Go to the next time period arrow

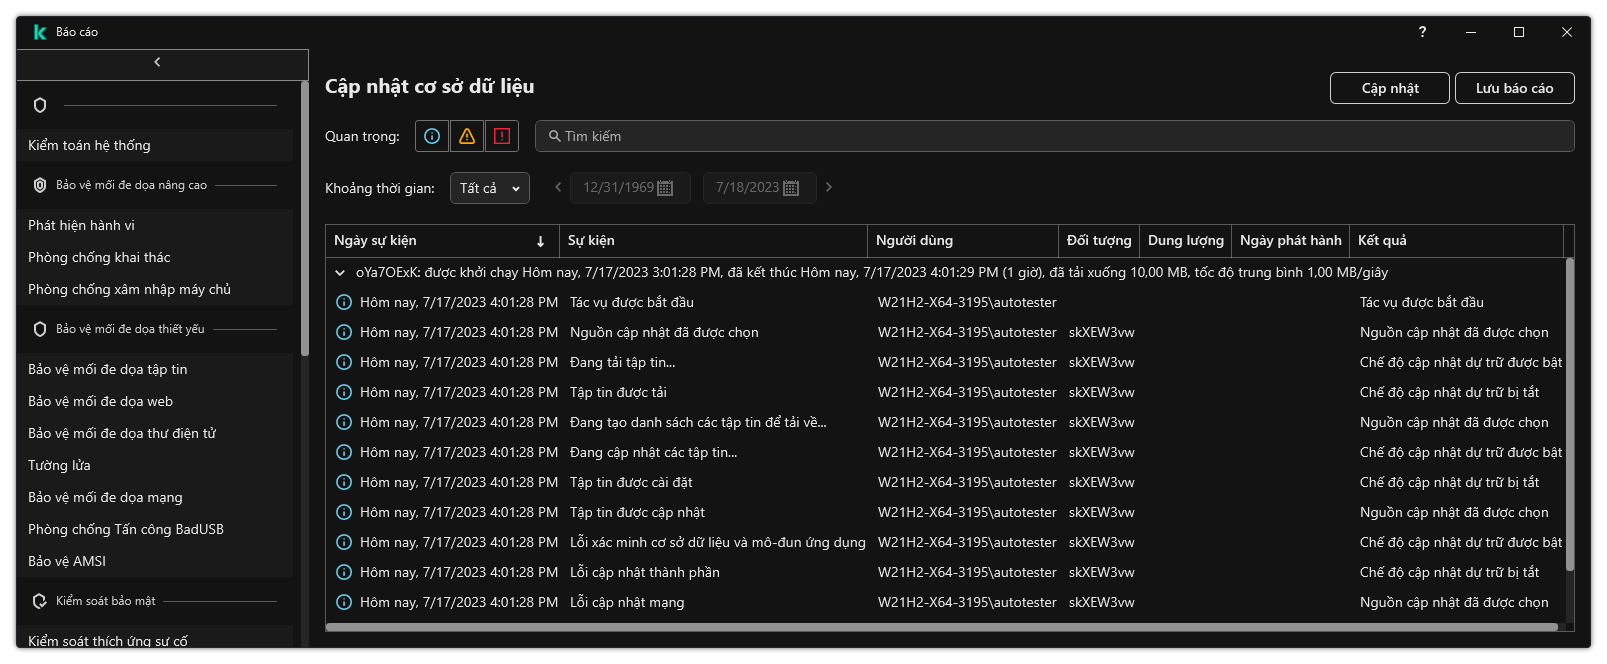[x=828, y=187]
